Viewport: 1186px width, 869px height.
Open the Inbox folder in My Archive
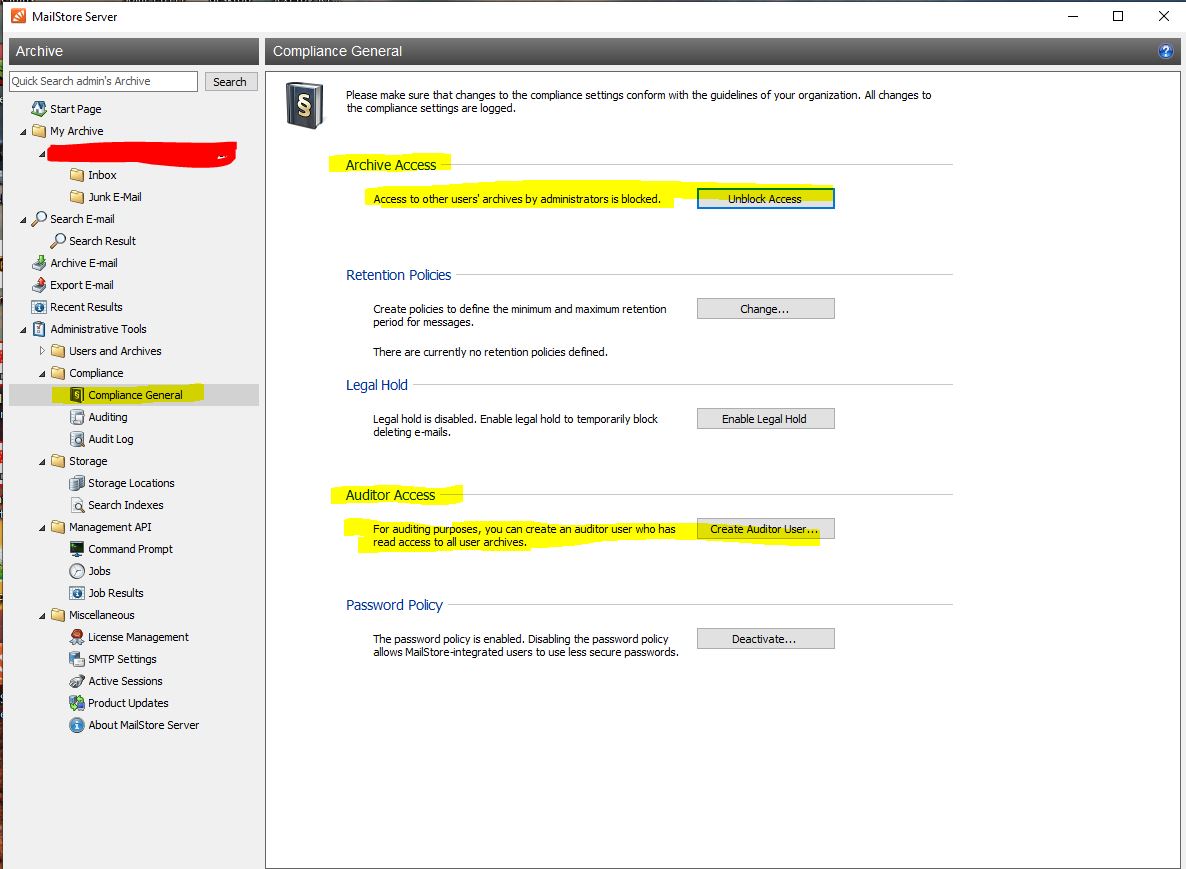coord(102,175)
